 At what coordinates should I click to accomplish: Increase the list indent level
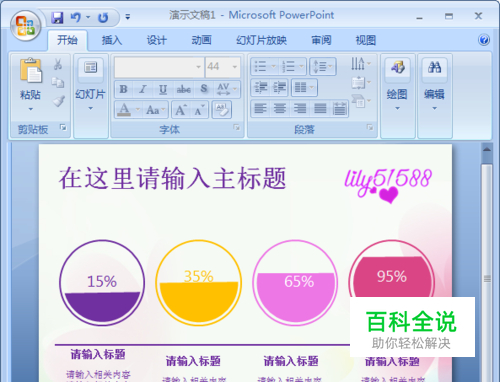[279, 88]
